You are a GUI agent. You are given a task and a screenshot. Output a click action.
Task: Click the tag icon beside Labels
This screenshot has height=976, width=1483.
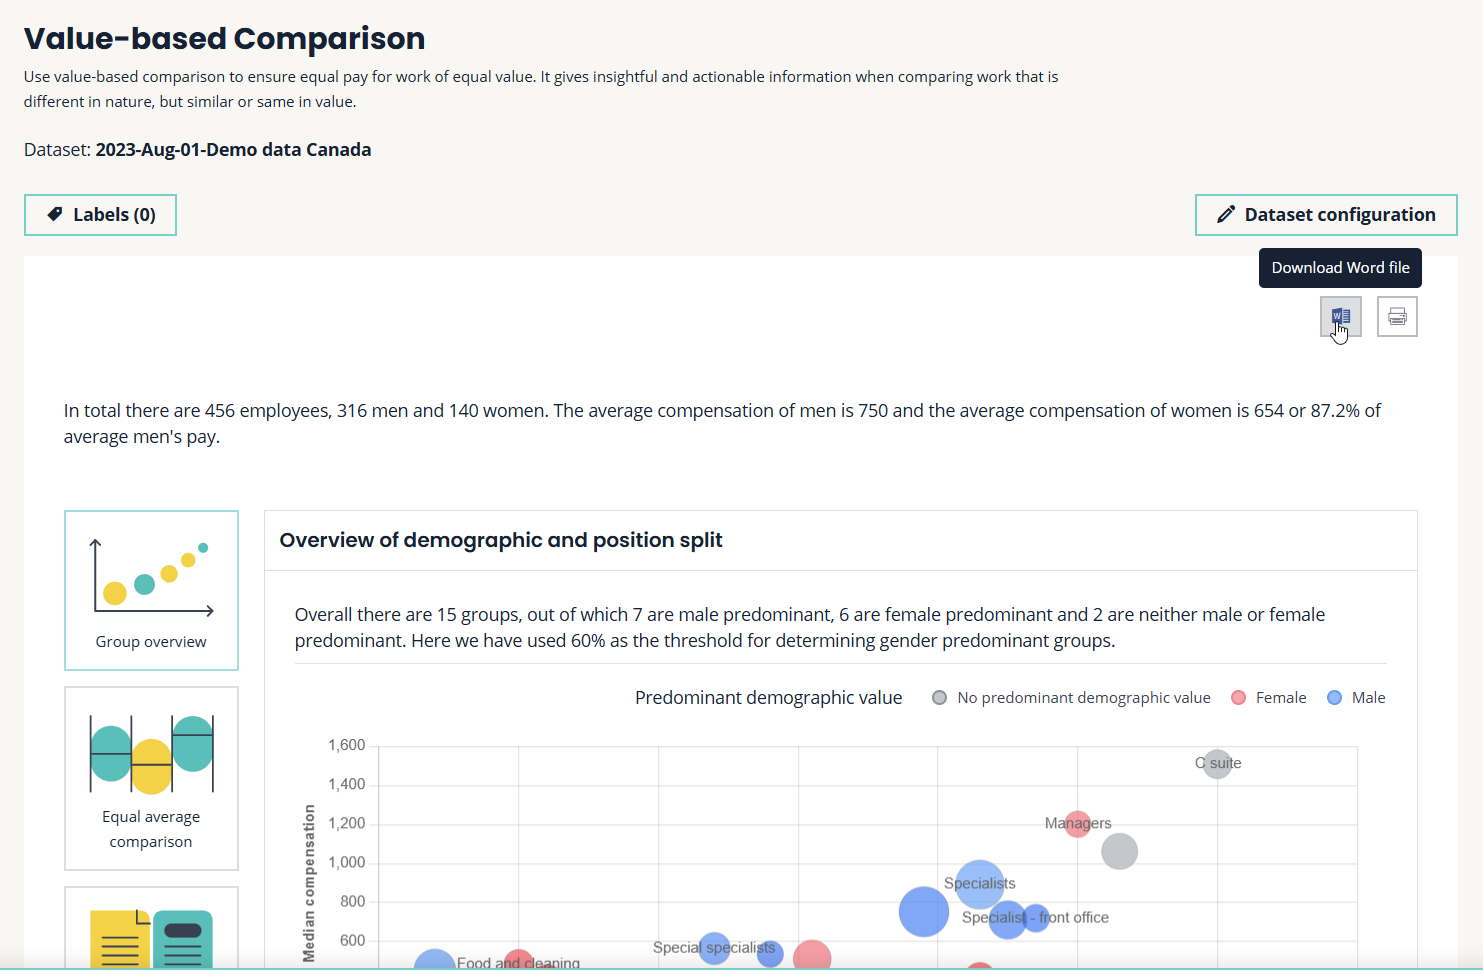pos(55,214)
